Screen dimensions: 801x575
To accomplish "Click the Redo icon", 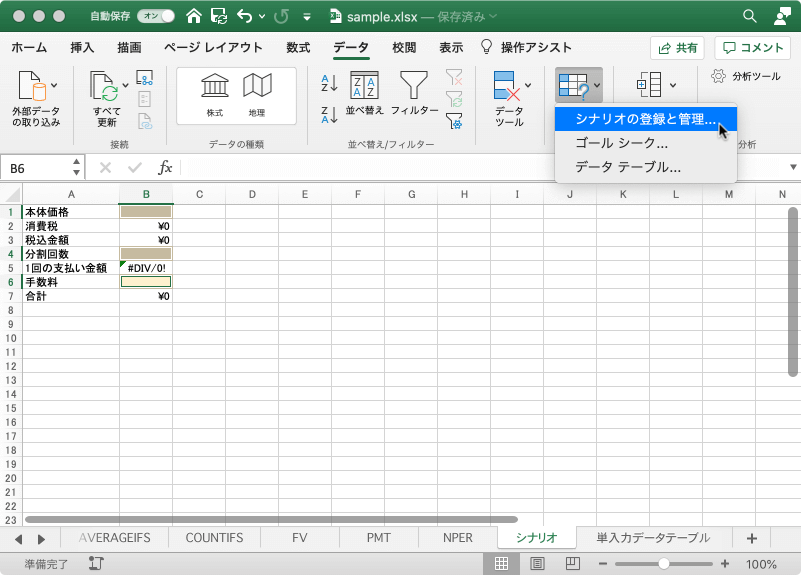I will [281, 16].
